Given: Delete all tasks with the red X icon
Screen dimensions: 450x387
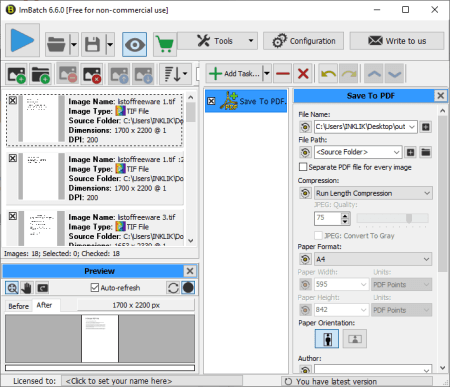Looking at the screenshot, I should tap(303, 74).
